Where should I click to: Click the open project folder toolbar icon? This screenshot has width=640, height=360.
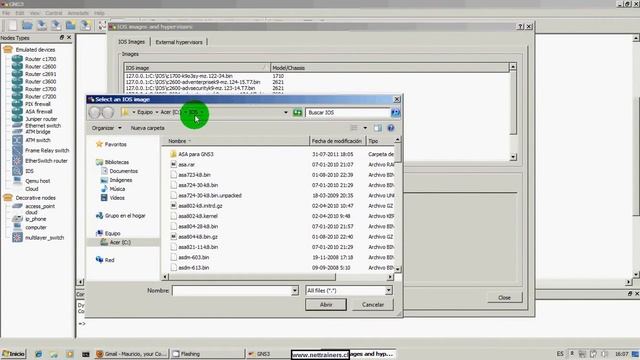click(27, 25)
